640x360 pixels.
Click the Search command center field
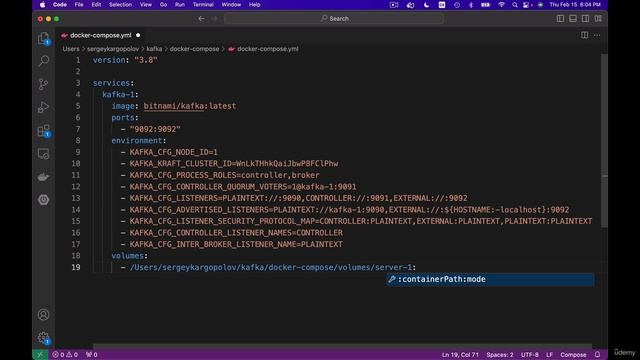click(x=334, y=18)
